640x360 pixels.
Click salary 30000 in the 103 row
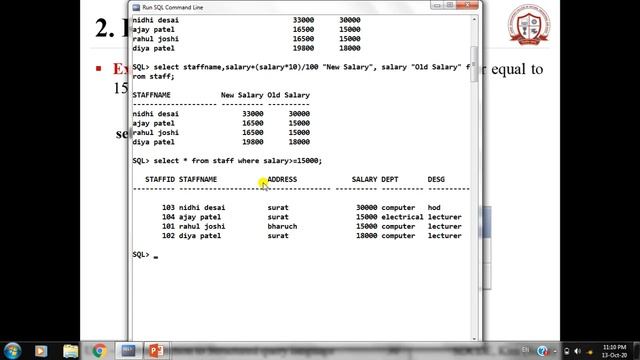click(367, 208)
